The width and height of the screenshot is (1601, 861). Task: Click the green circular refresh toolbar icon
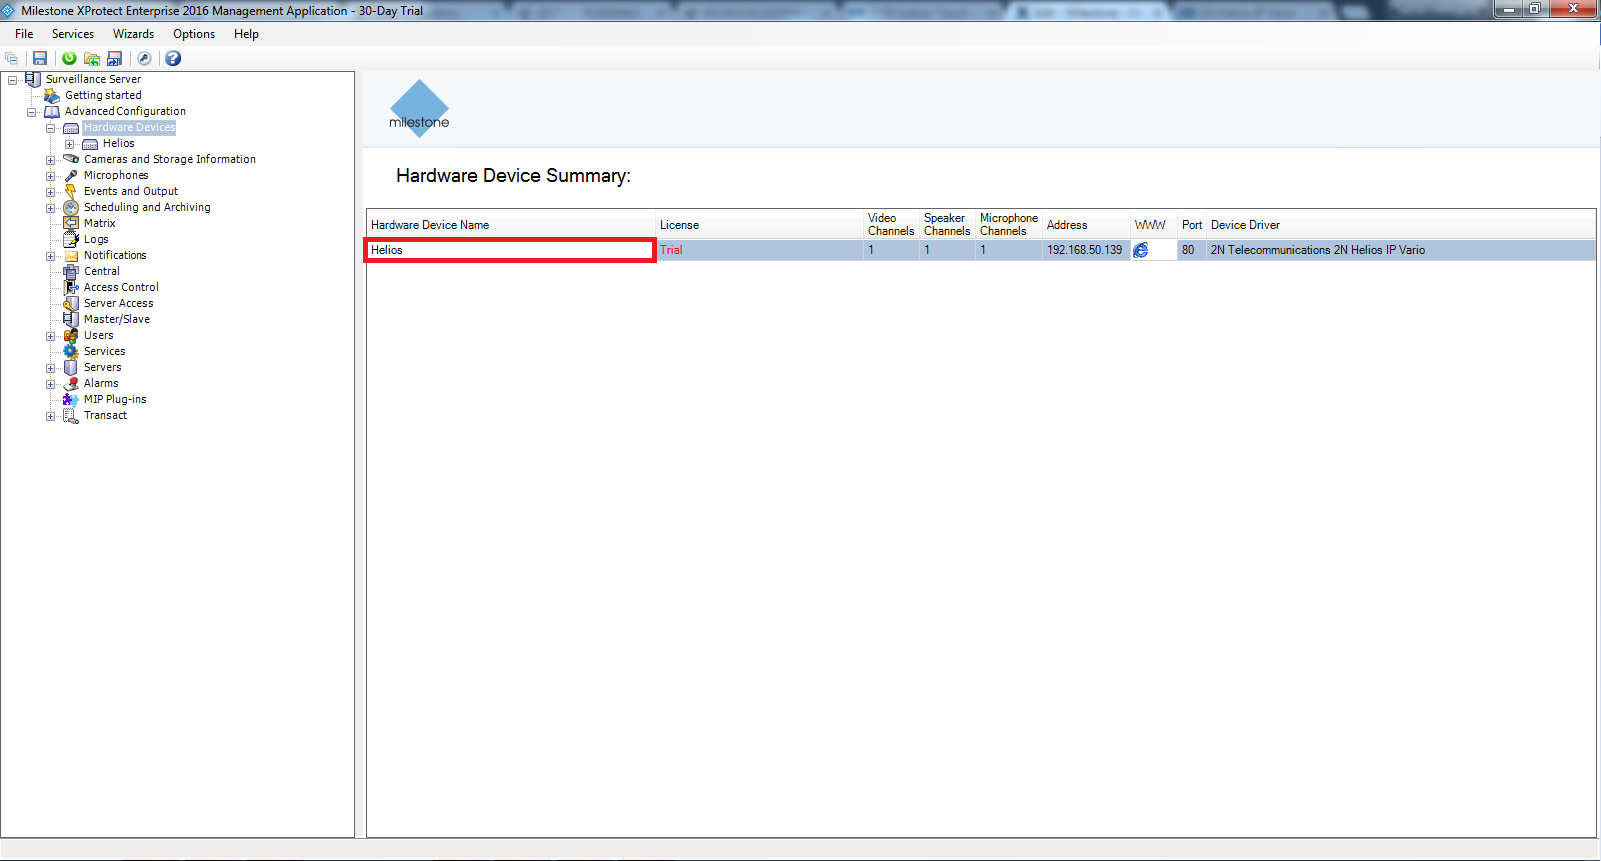pos(69,59)
